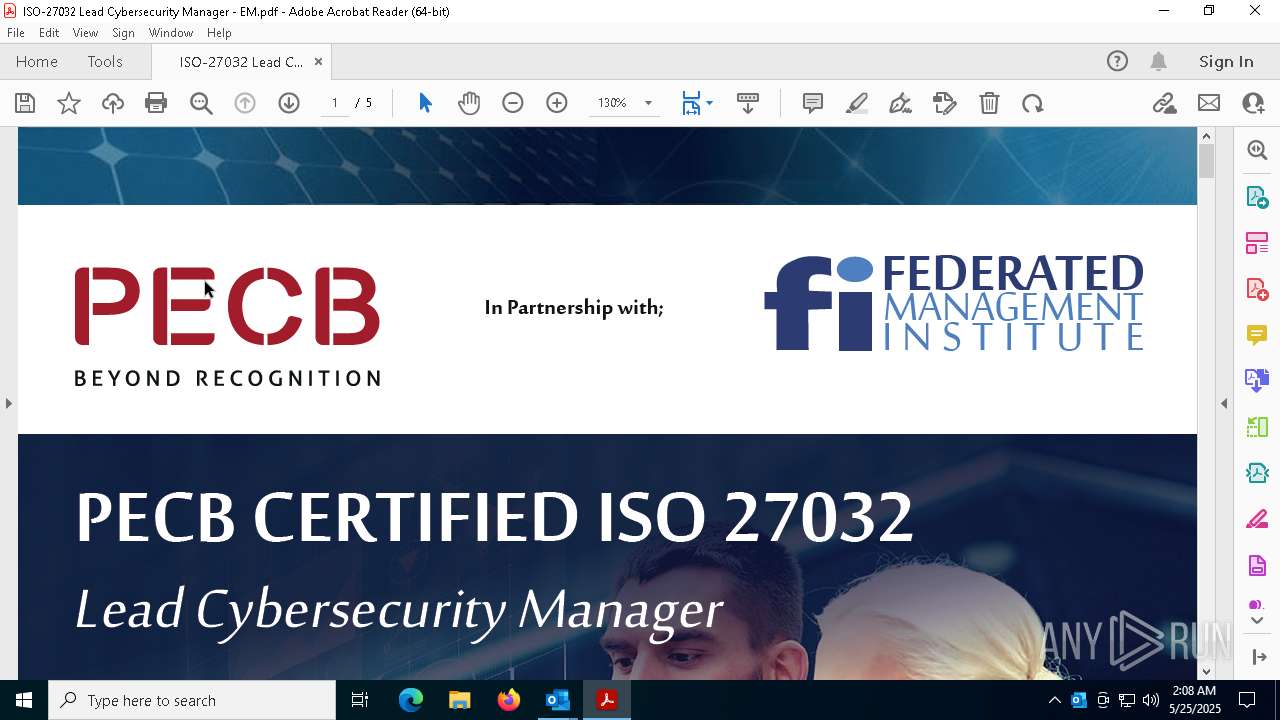Click the vertical scrollbar up arrow
The image size is (1280, 720).
[x=1206, y=136]
